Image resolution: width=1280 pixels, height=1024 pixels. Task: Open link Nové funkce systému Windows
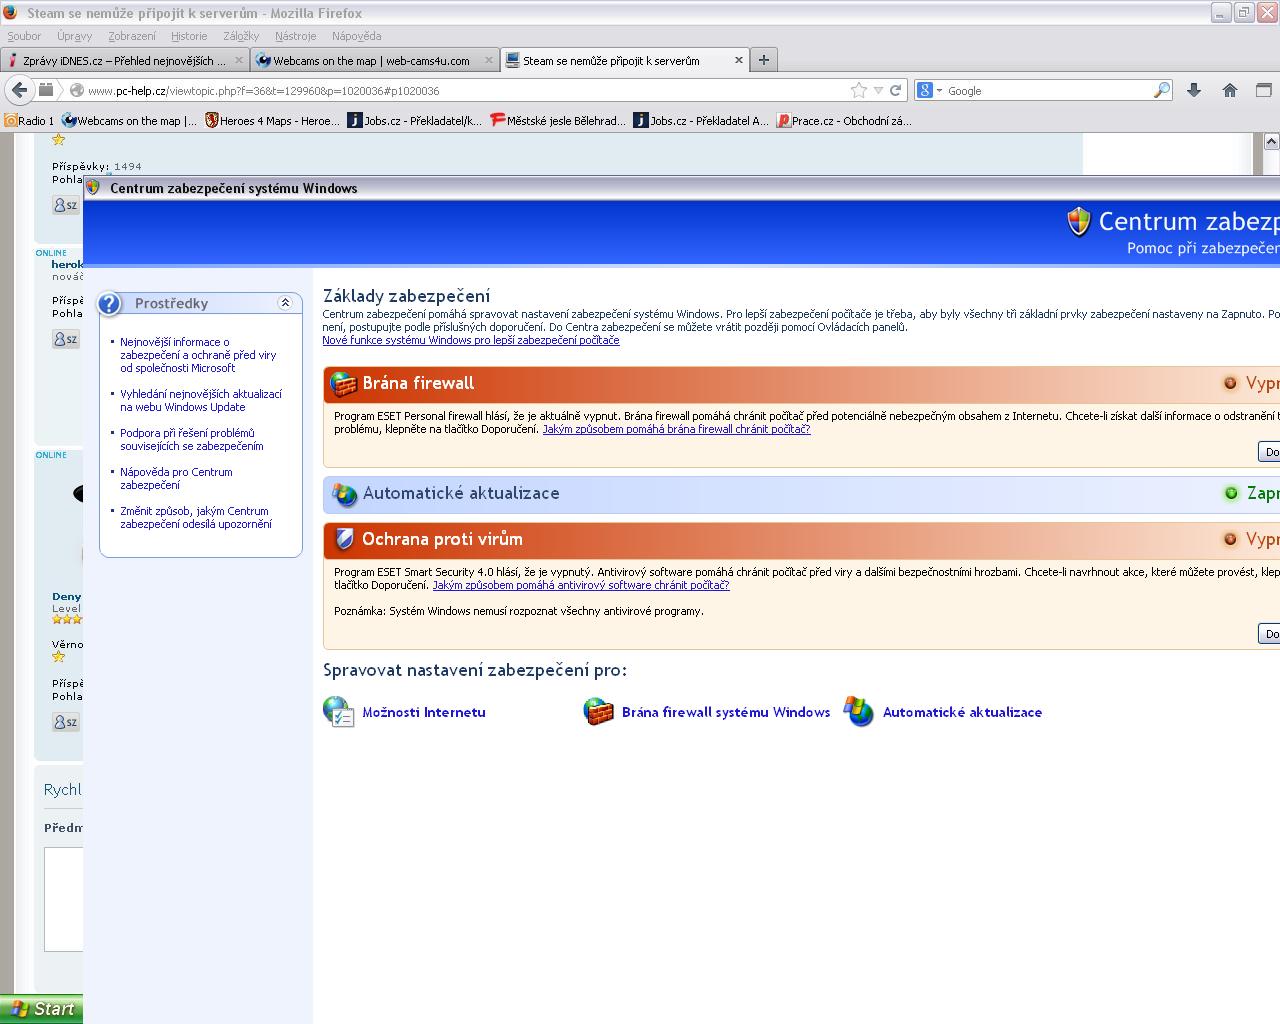[x=471, y=340]
